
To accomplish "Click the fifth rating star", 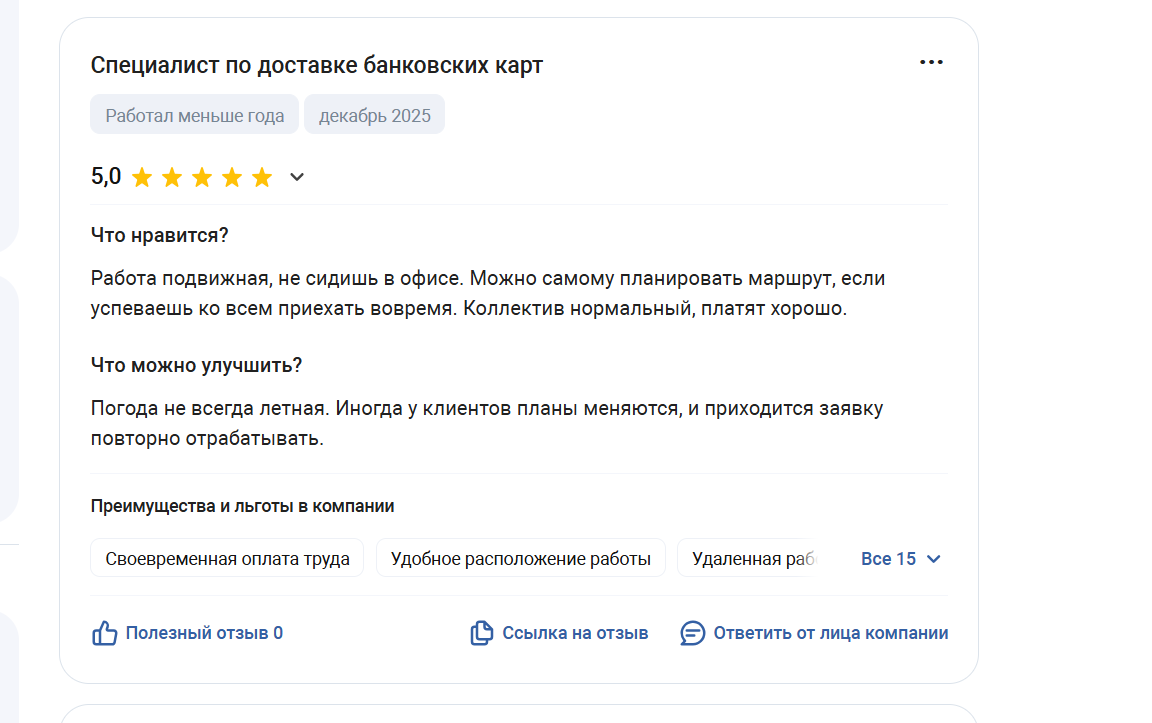I will click(262, 178).
